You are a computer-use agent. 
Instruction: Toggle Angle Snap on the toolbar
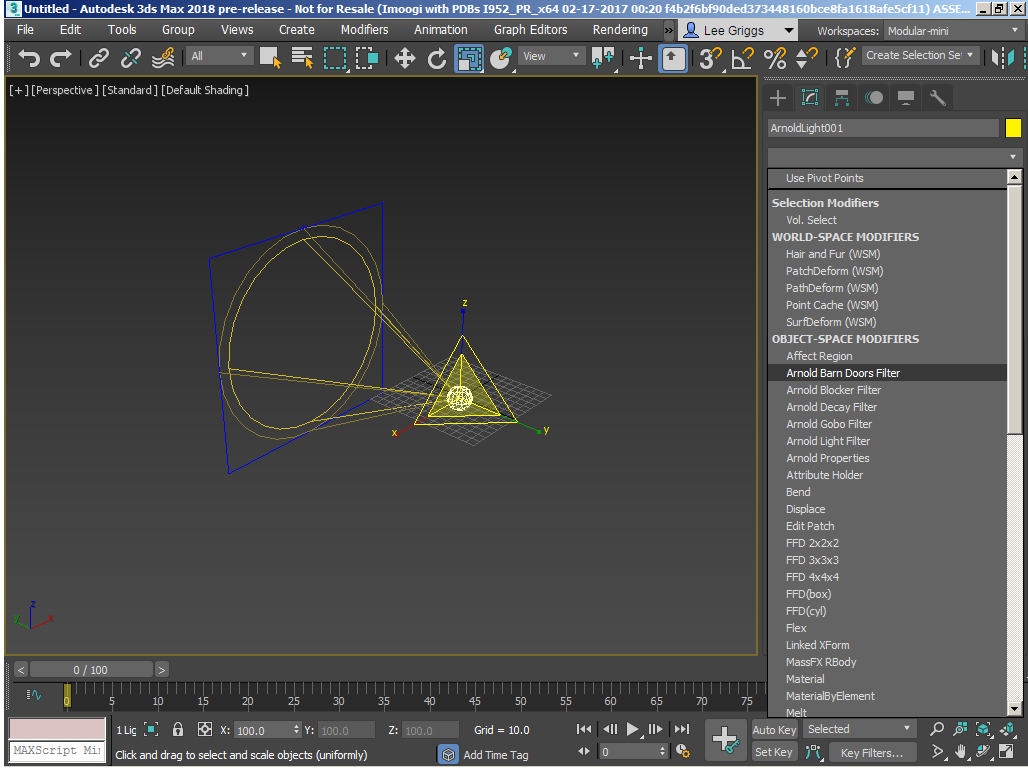pyautogui.click(x=741, y=58)
